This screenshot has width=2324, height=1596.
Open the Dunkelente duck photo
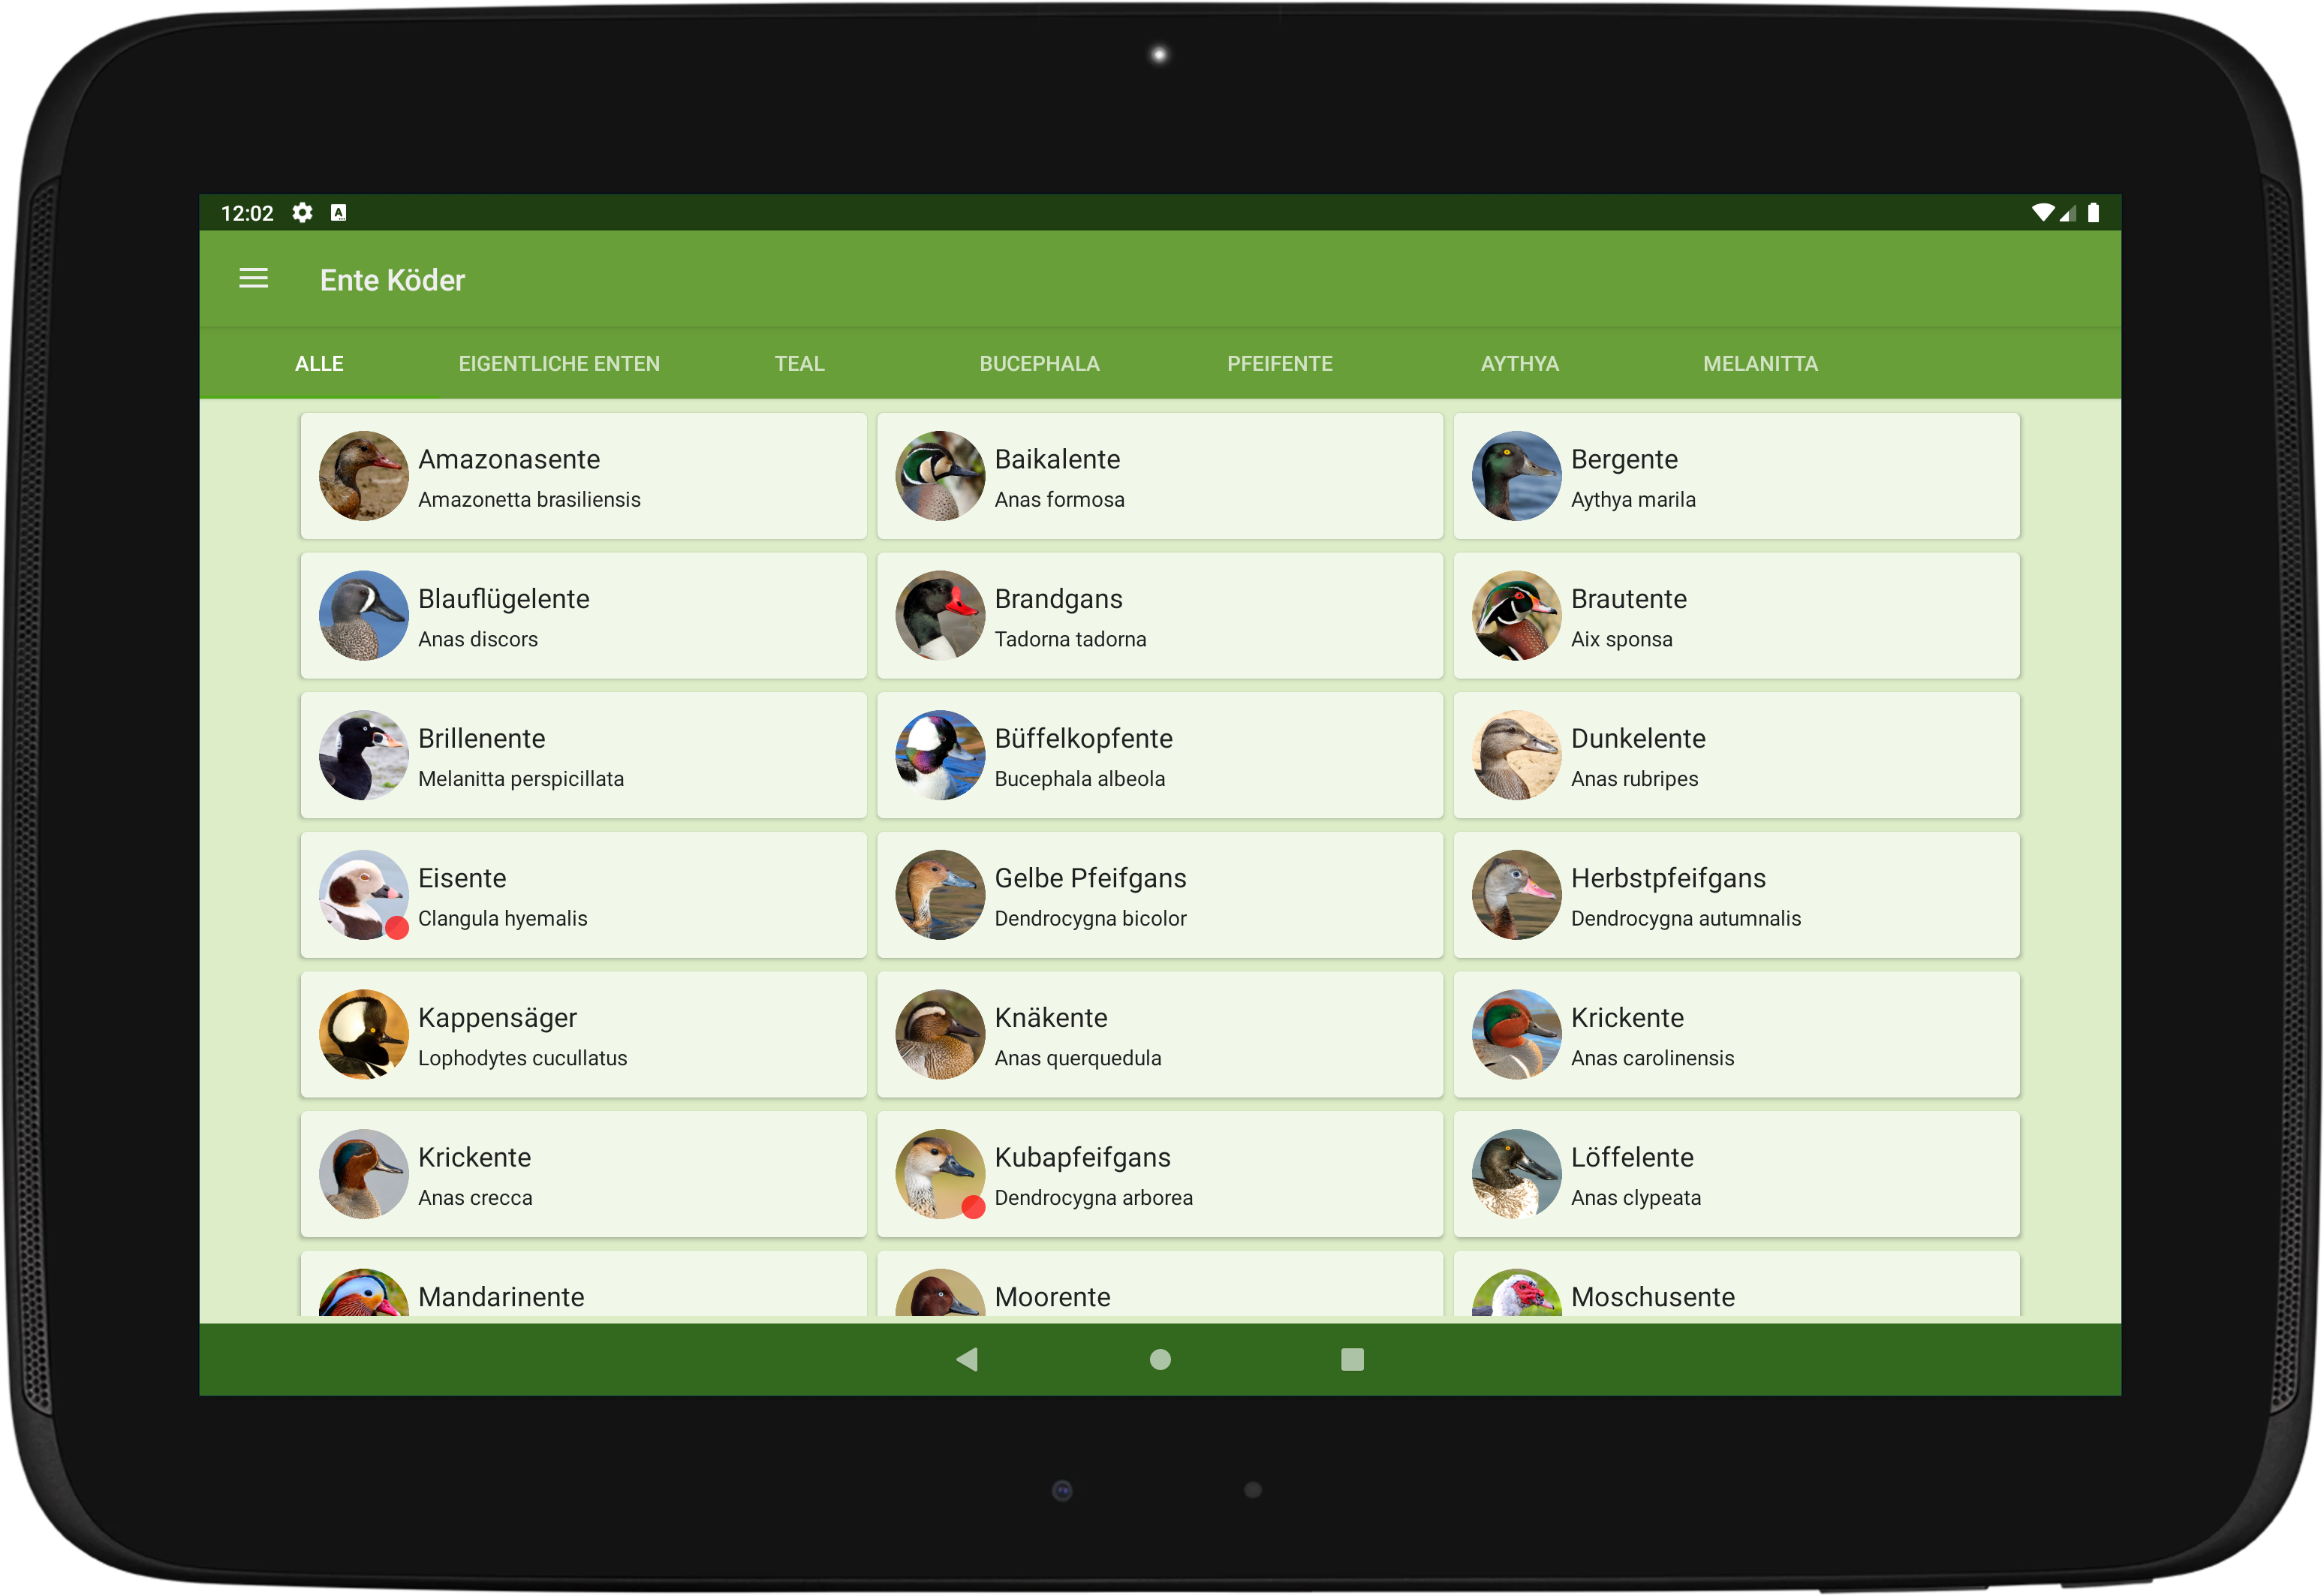[1517, 756]
